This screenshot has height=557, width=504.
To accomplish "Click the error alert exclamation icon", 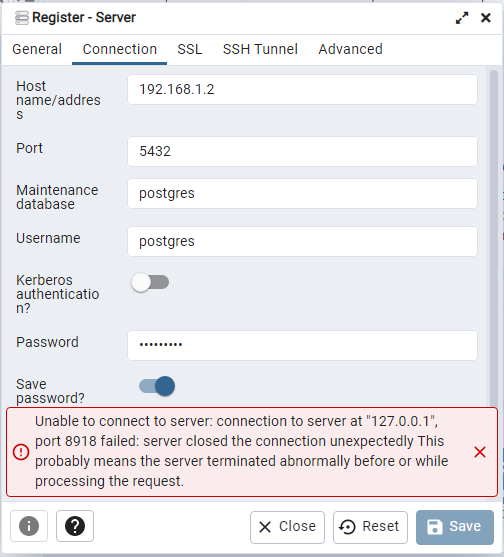I will 21,452.
